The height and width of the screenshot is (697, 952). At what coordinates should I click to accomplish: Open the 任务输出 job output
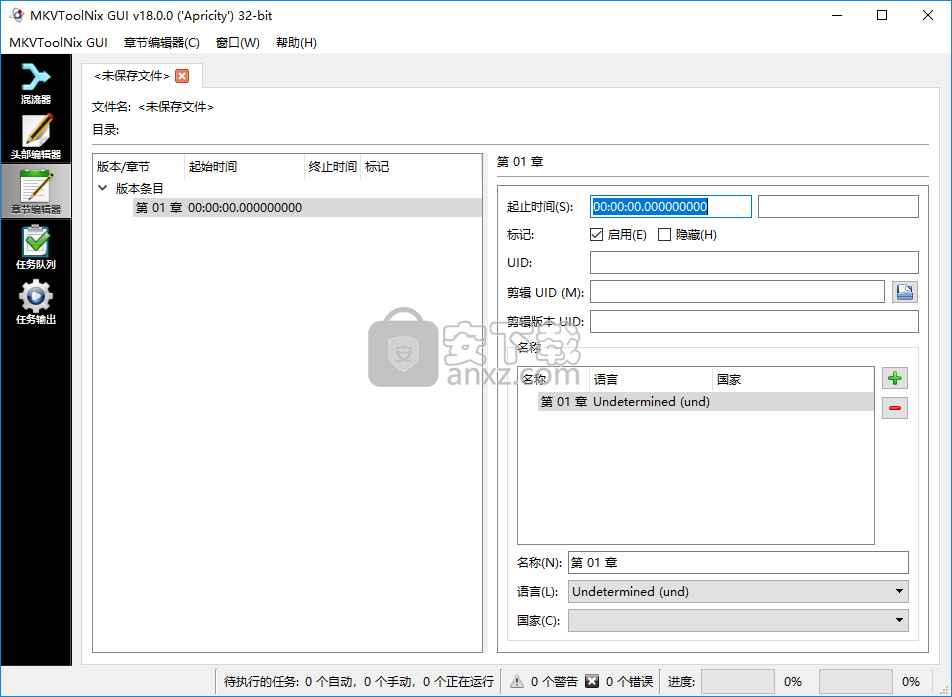click(x=36, y=301)
